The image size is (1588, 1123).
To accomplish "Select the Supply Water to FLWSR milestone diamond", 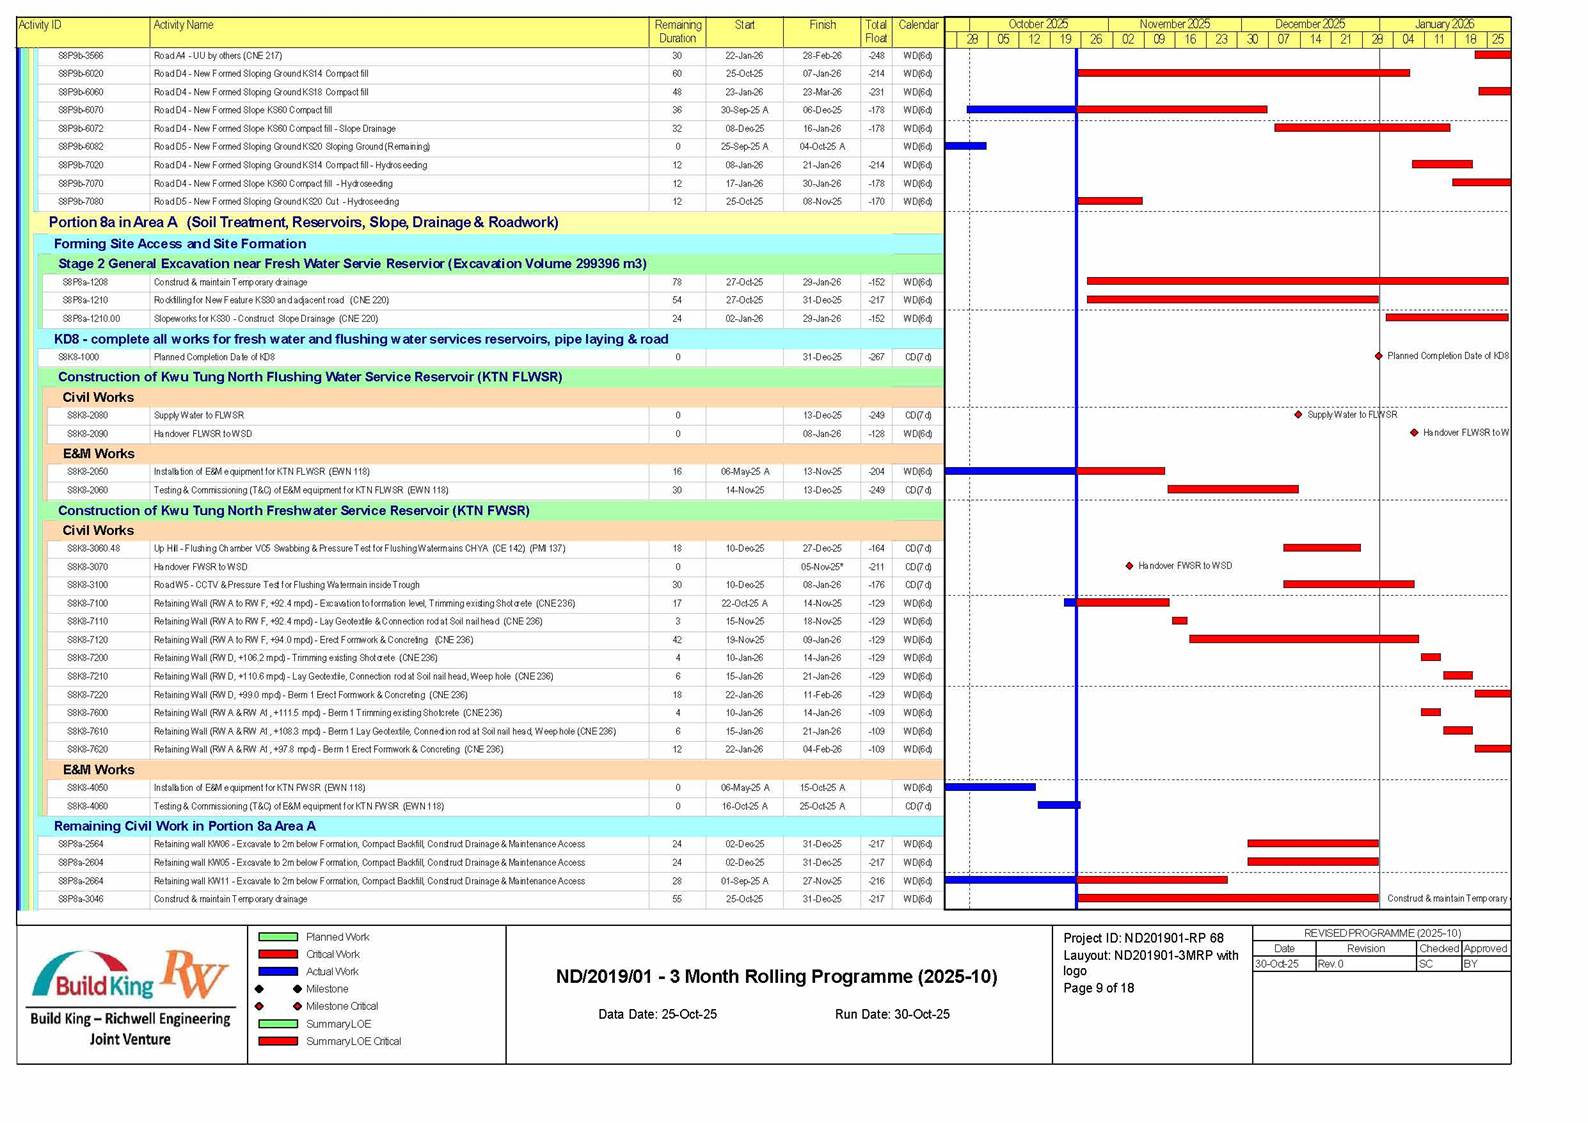I will pyautogui.click(x=1298, y=414).
